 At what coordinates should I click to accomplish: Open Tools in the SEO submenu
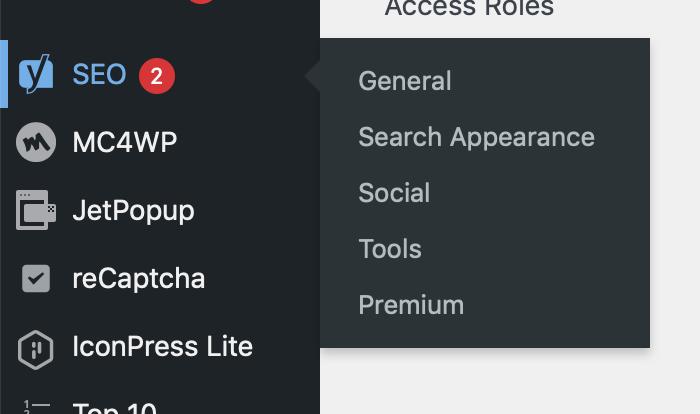390,249
